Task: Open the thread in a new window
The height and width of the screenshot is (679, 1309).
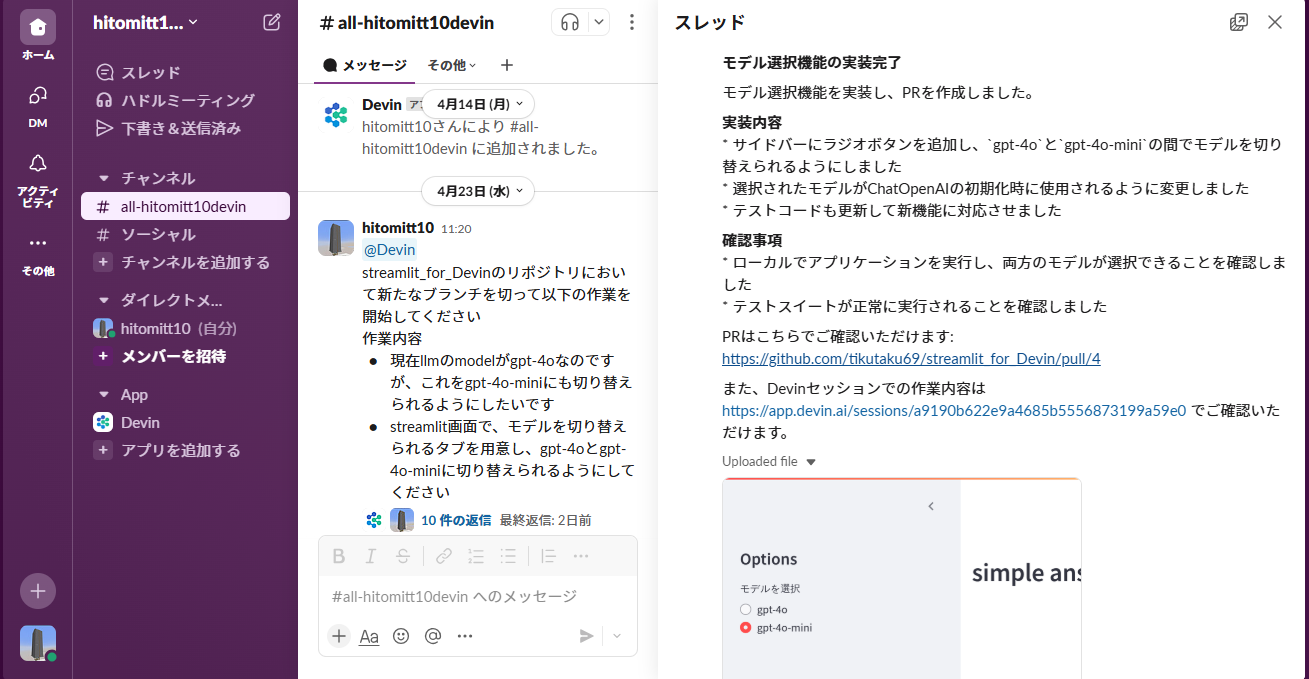Action: click(x=1239, y=21)
